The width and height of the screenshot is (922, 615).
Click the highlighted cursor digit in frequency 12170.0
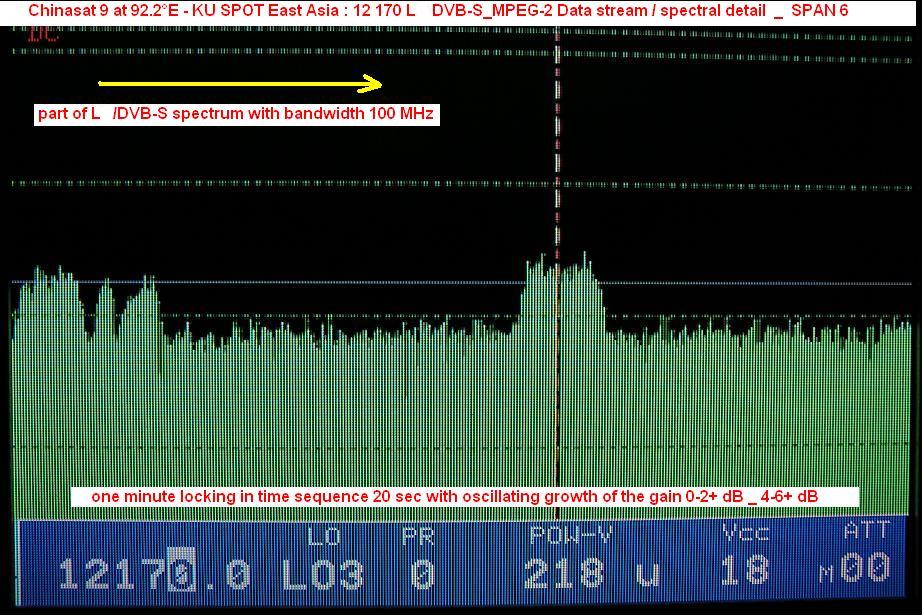click(x=182, y=574)
